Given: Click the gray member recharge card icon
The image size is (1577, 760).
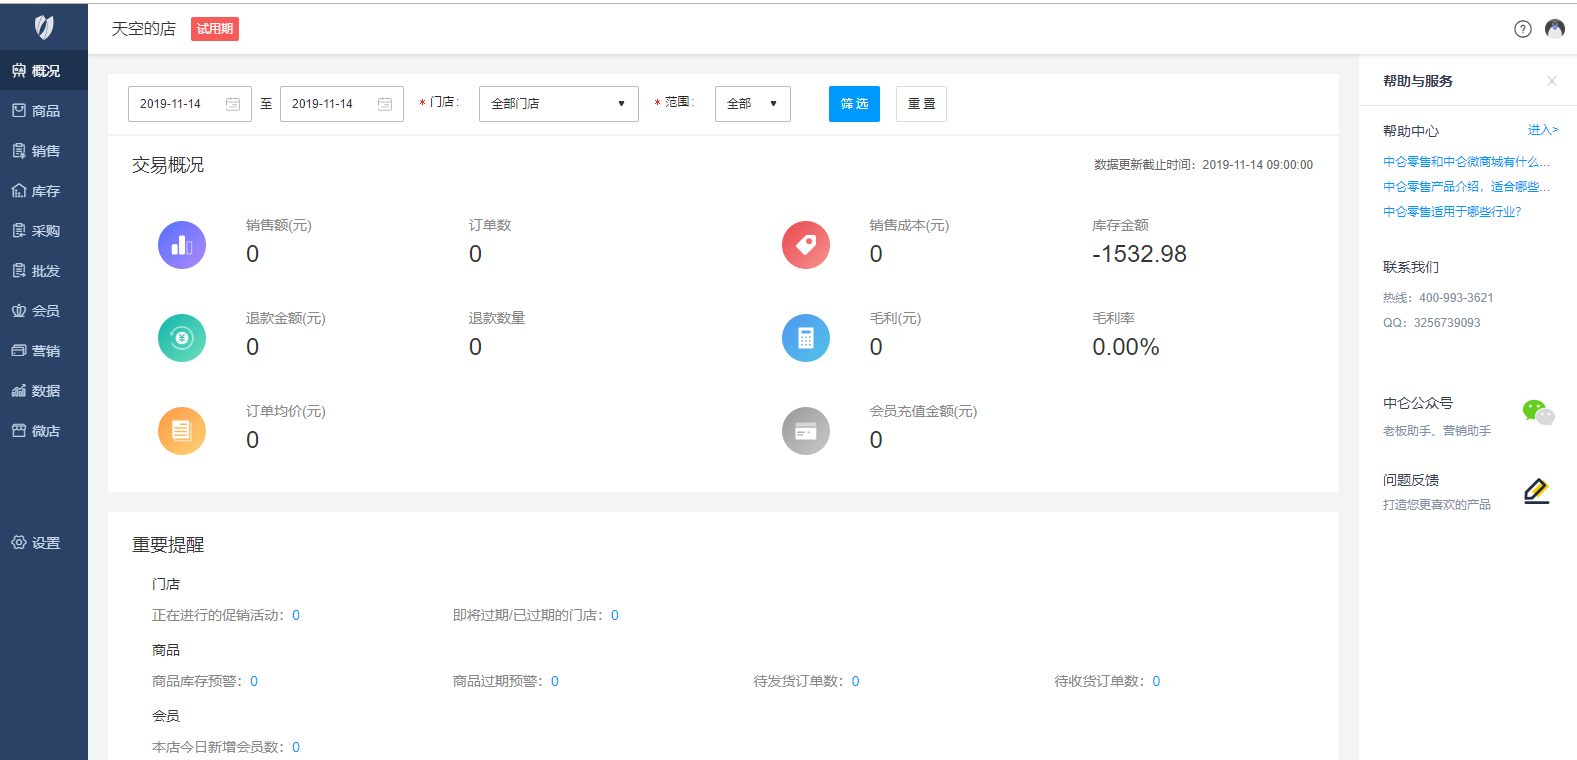Looking at the screenshot, I should pos(805,431).
